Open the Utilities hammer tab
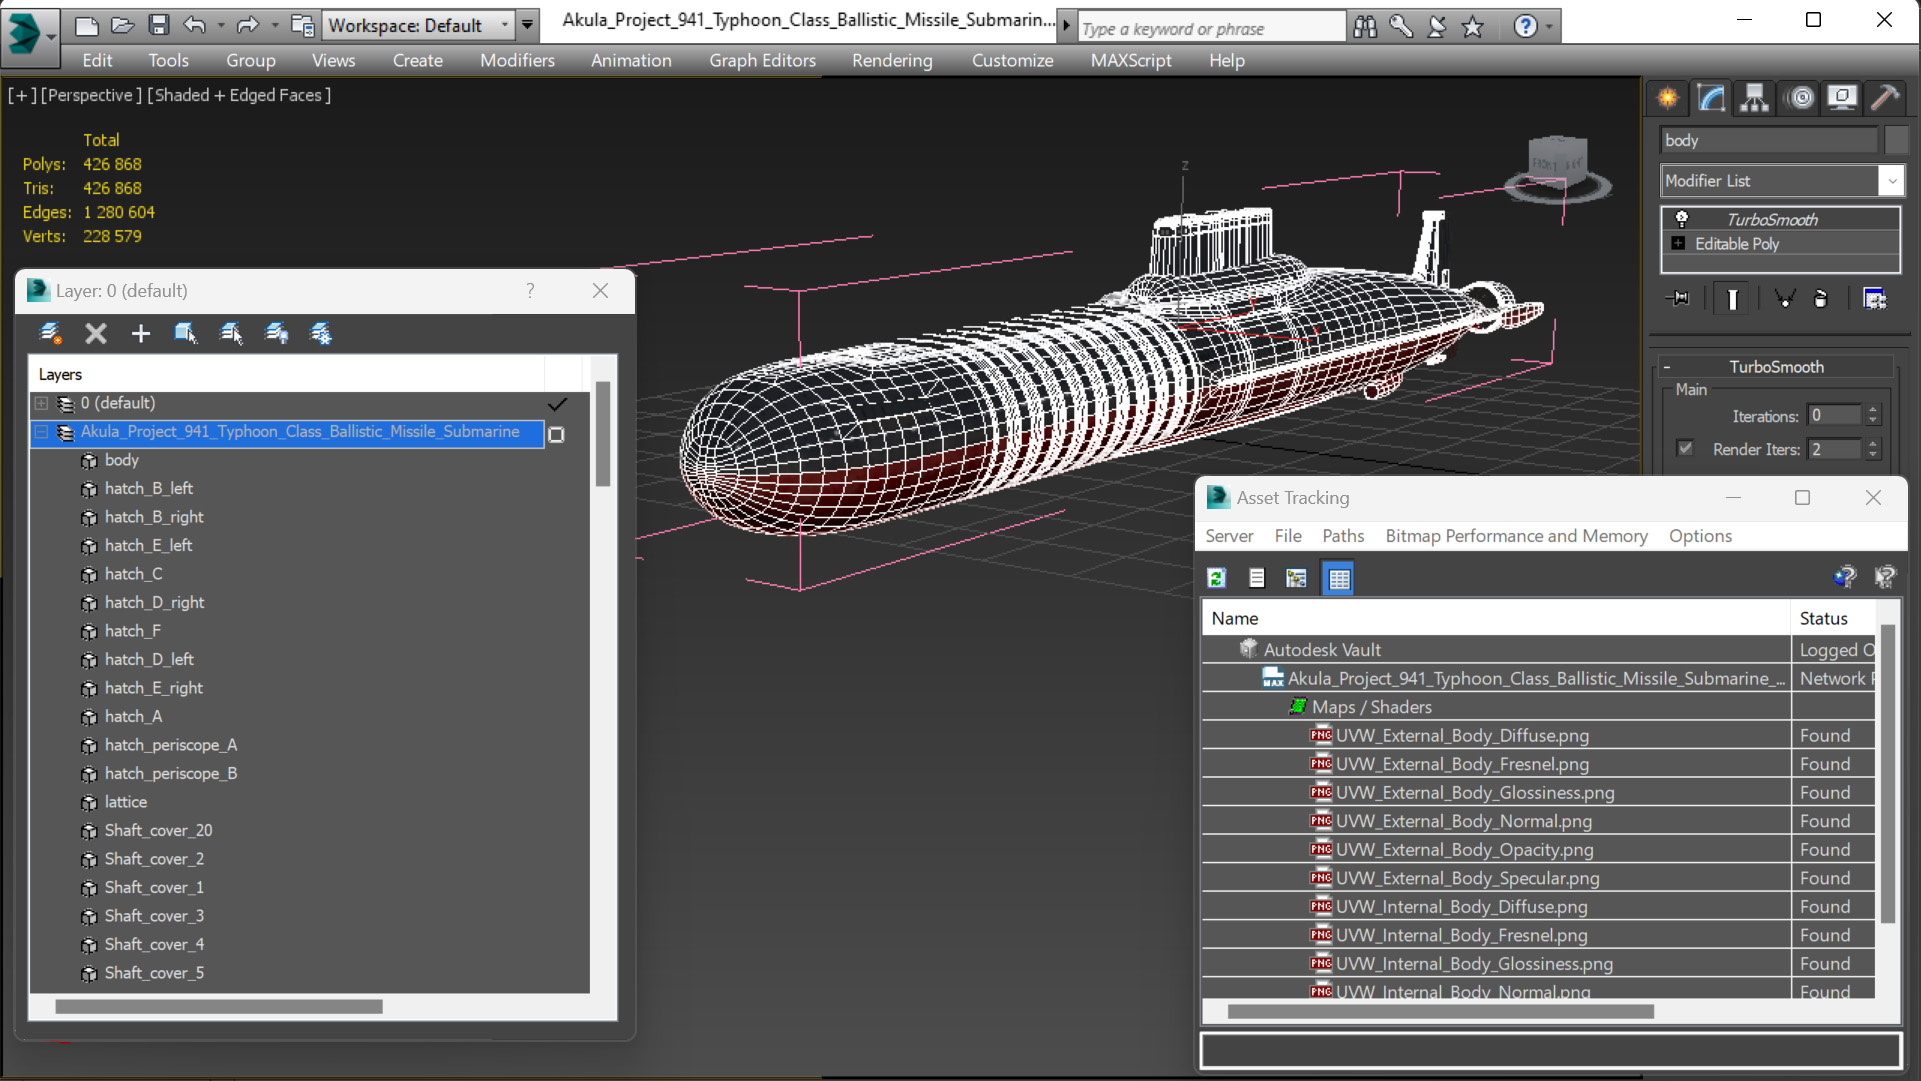 (1885, 98)
